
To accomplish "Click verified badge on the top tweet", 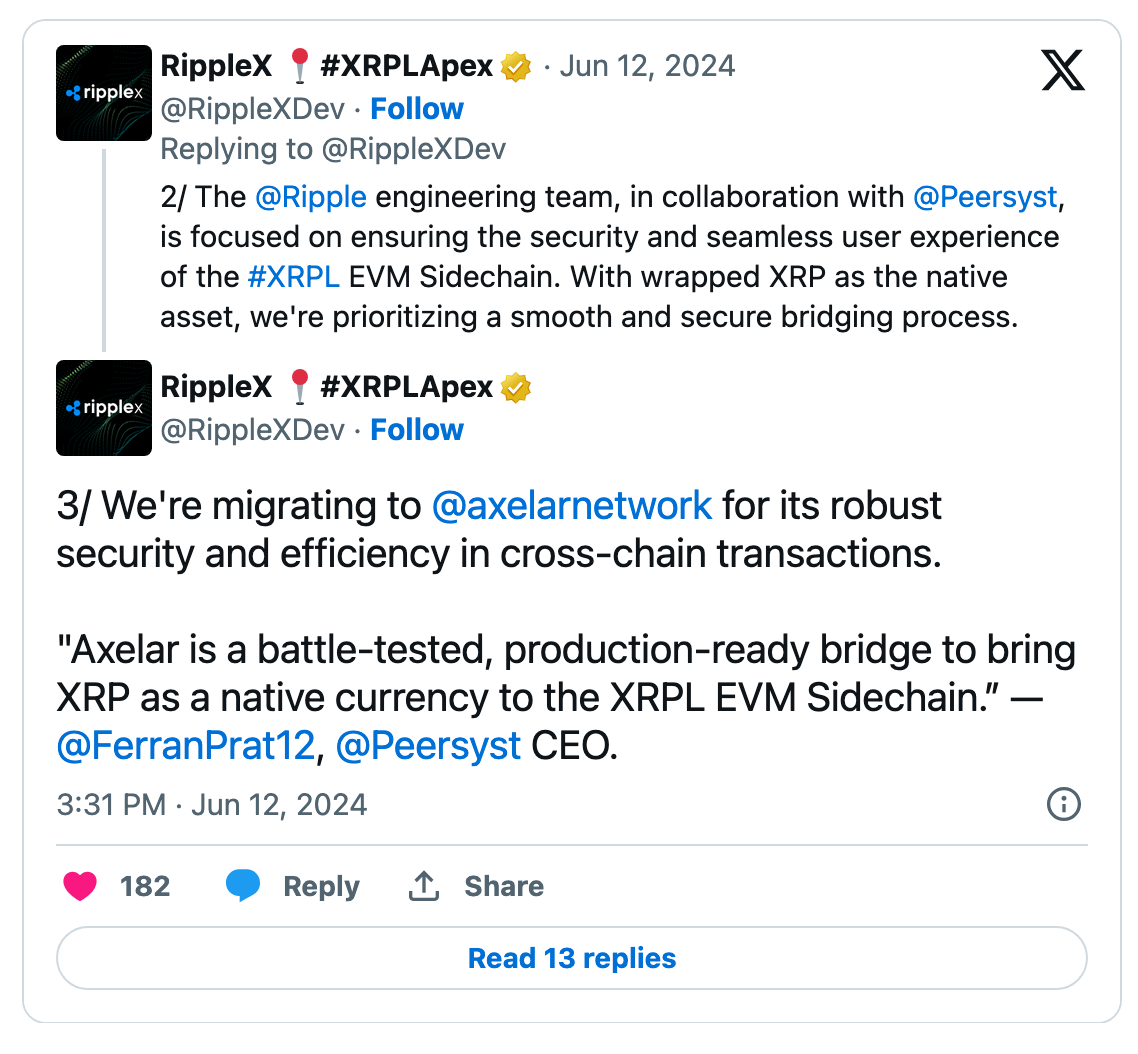I will (x=516, y=67).
